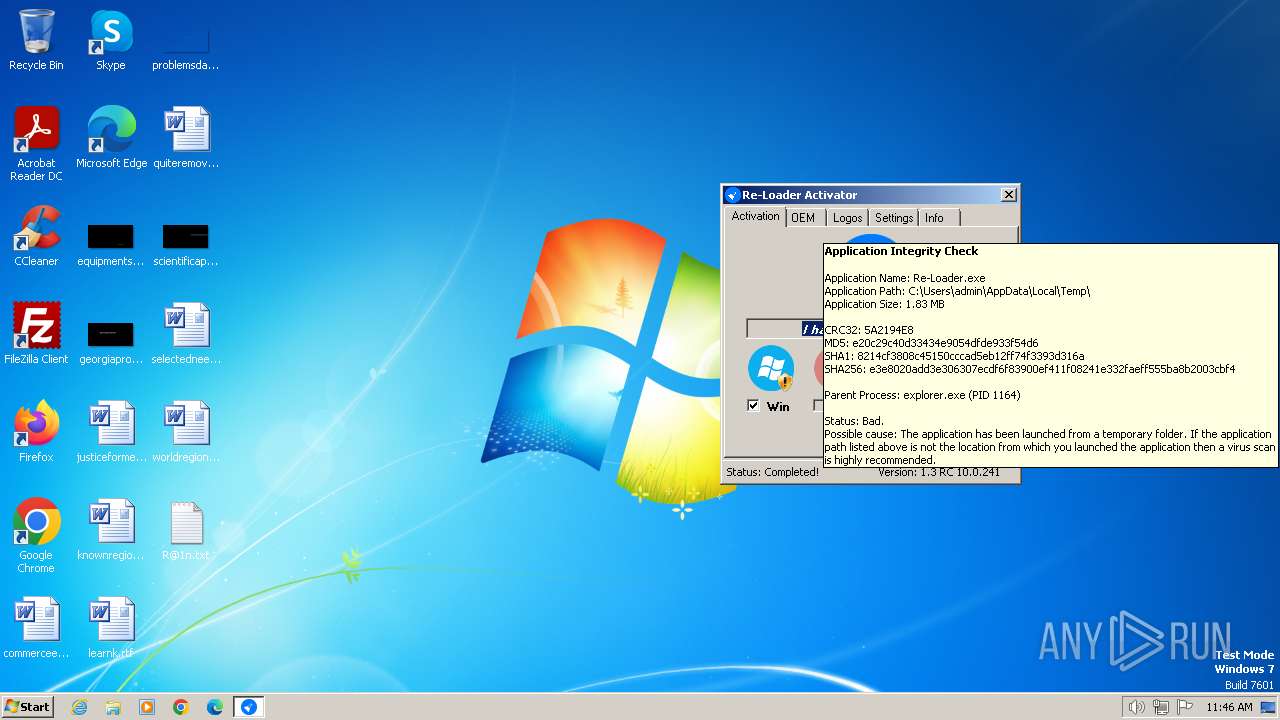The image size is (1280, 720).
Task: Launch CCleaner from the desktop
Action: 36,236
